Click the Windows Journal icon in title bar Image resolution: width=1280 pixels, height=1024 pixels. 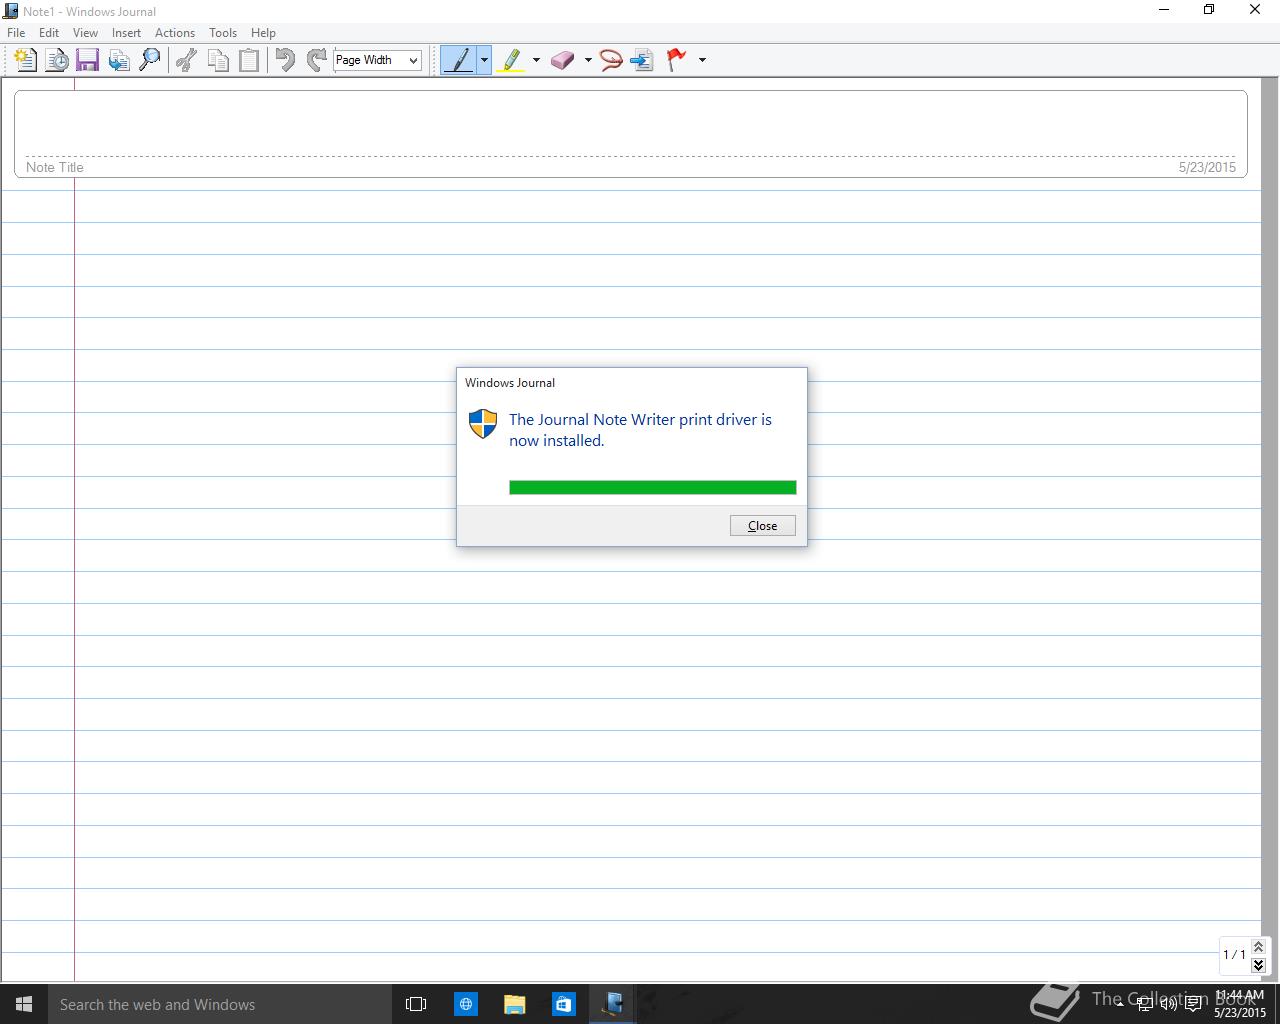pos(11,11)
